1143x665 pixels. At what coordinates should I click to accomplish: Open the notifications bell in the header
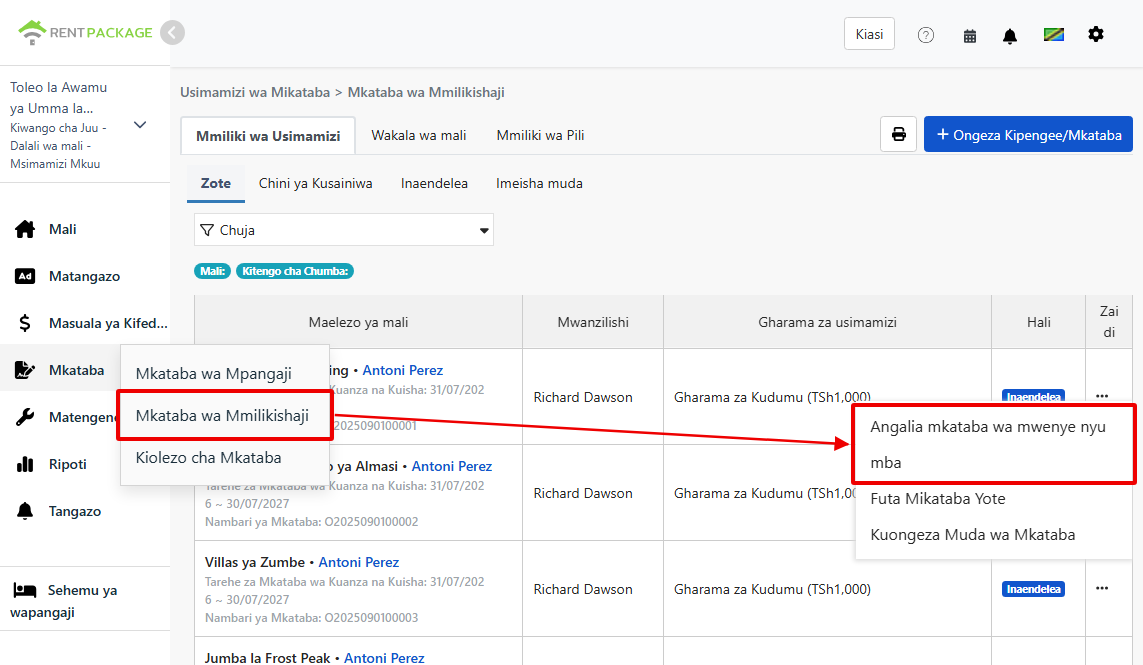(x=1010, y=36)
